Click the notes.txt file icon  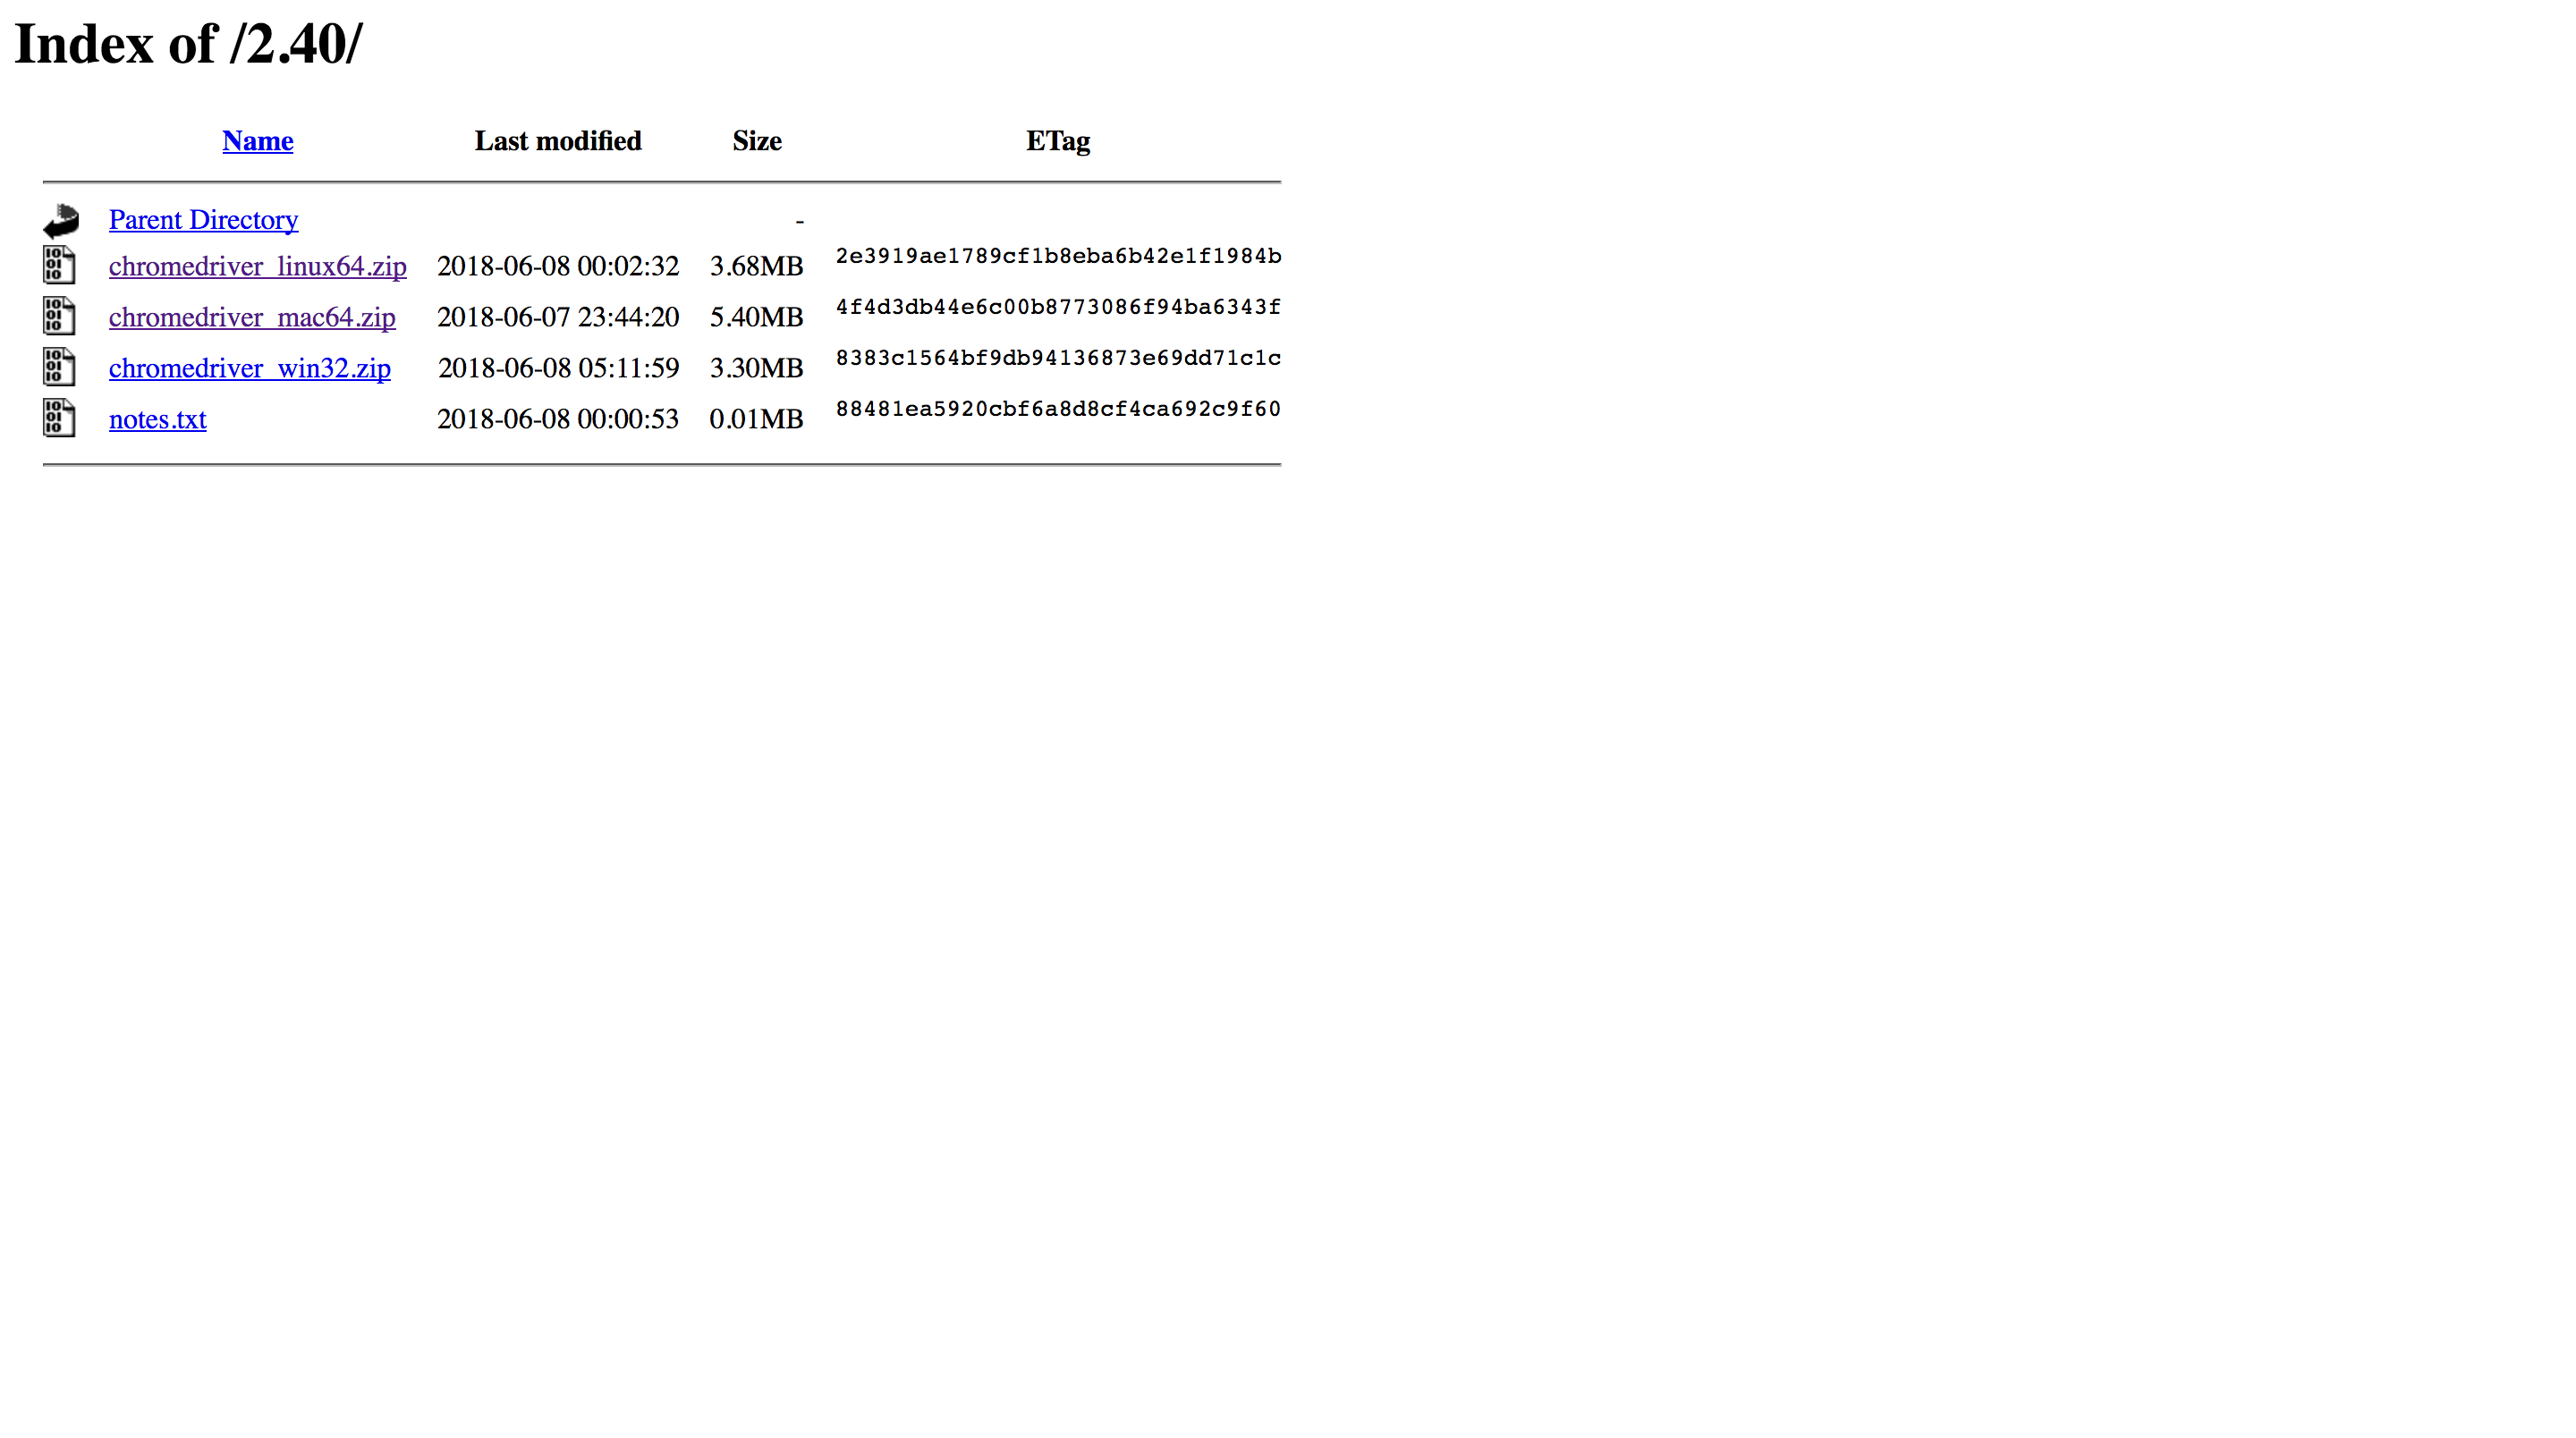(x=58, y=418)
